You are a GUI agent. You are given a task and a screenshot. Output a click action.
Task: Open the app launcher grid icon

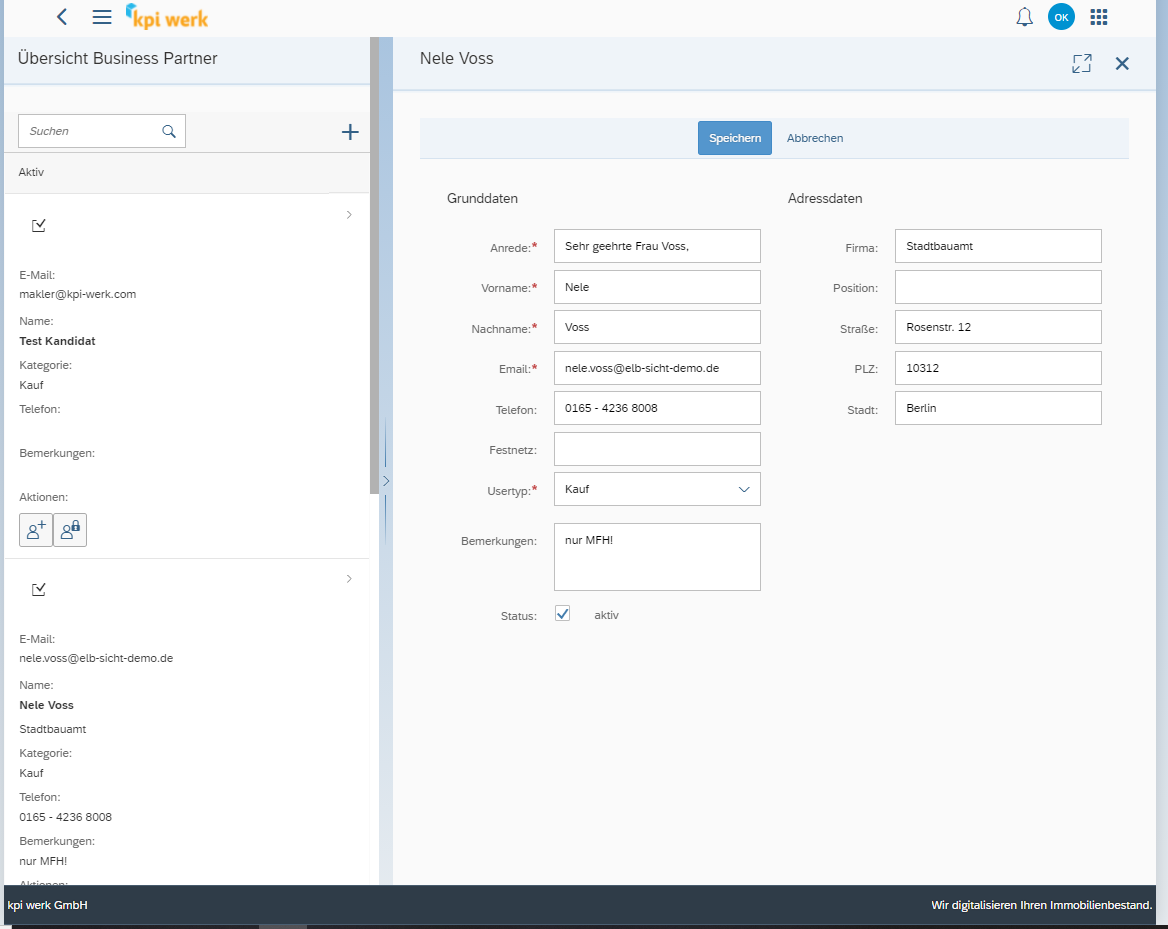(x=1098, y=16)
